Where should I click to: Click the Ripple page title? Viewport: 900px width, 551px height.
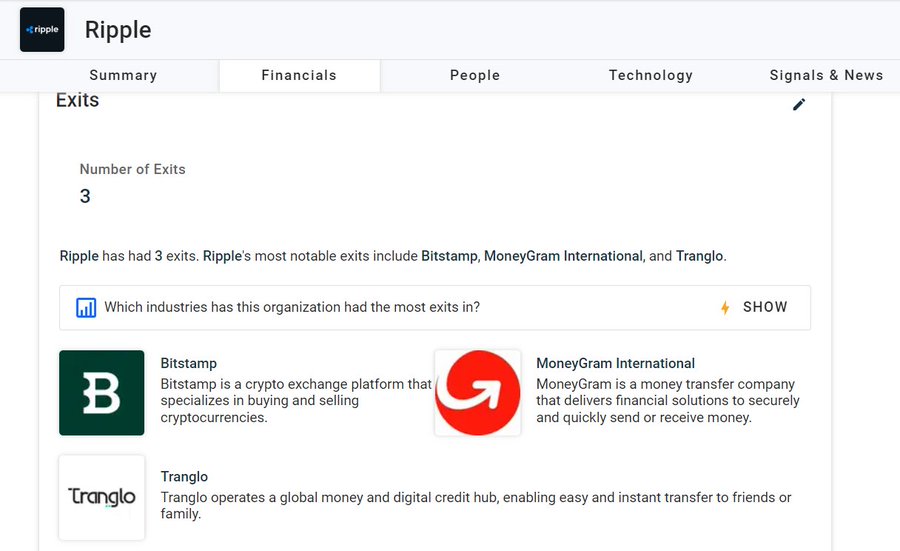(x=118, y=30)
